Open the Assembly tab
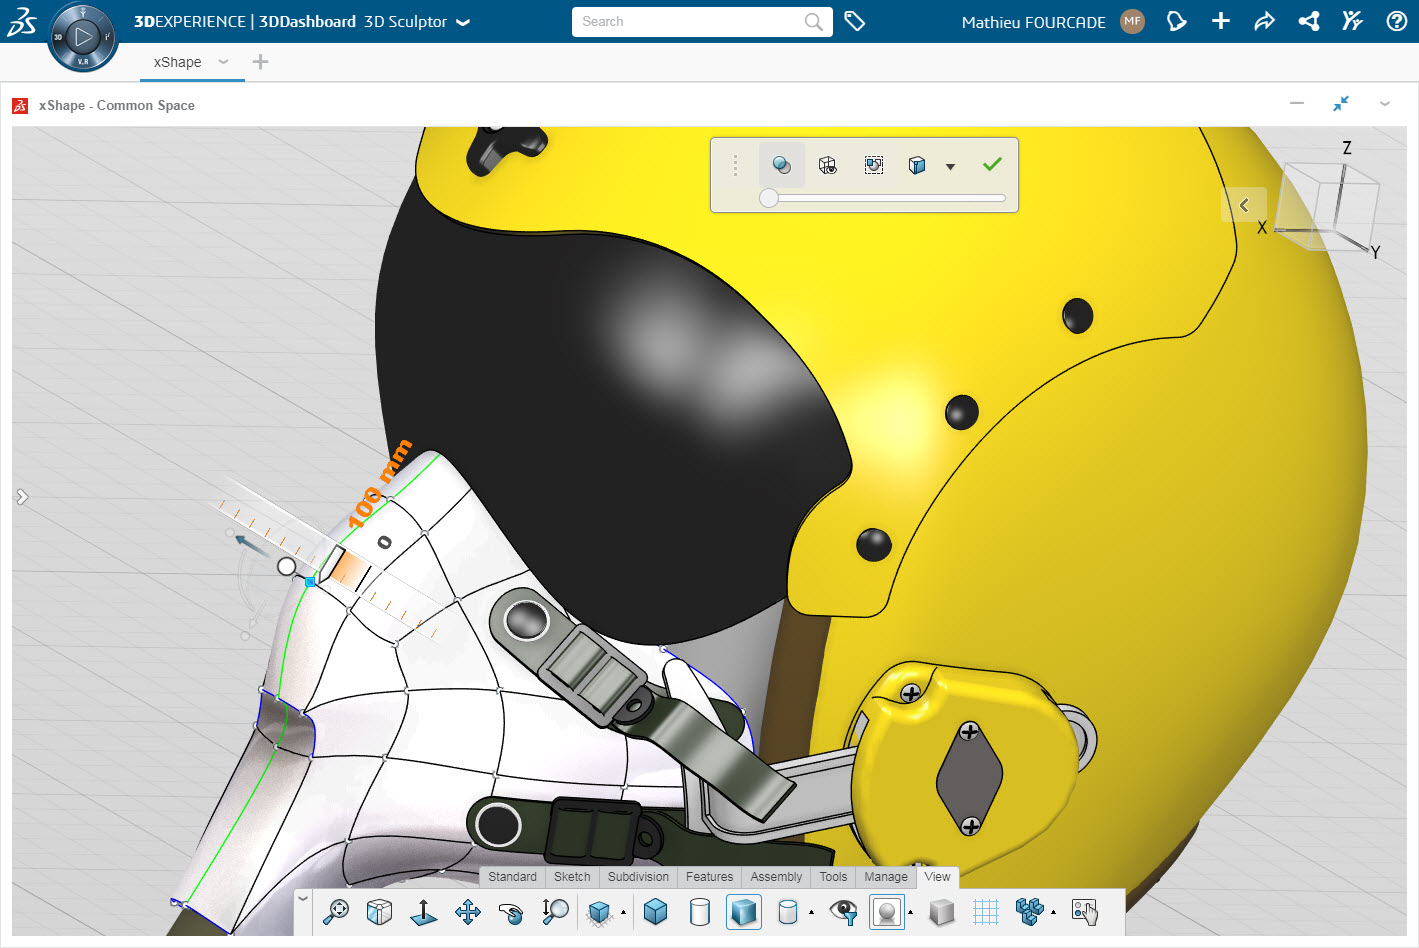Image resolution: width=1419 pixels, height=948 pixels. tap(775, 877)
